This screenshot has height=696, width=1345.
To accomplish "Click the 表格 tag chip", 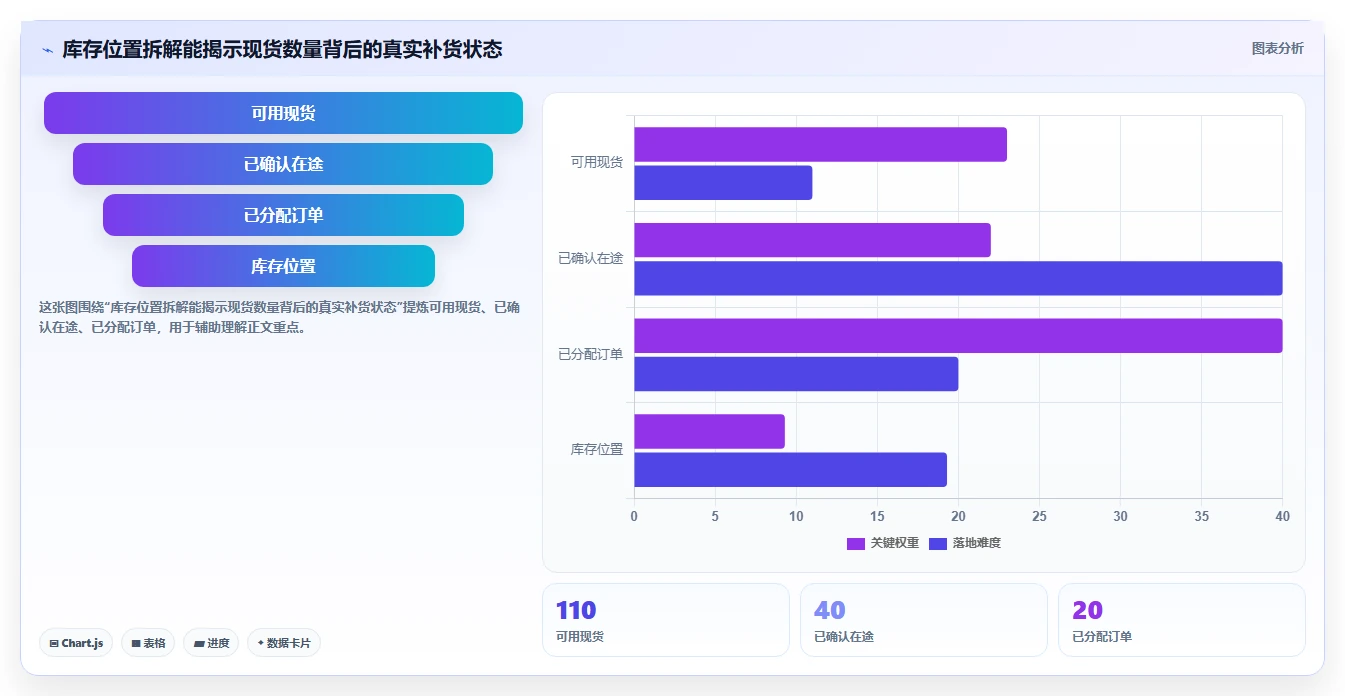I will pyautogui.click(x=148, y=643).
